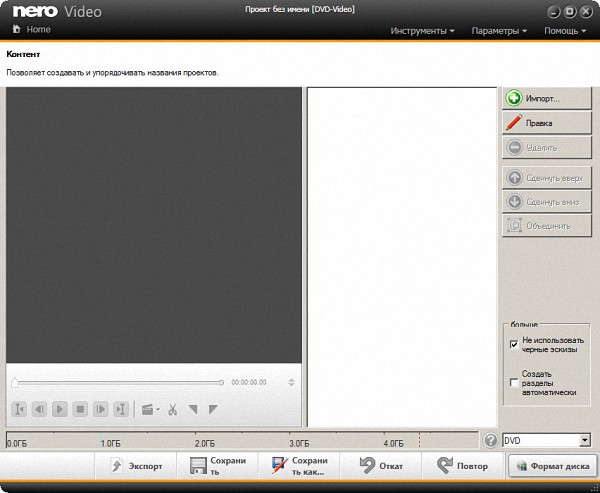Click the help question mark icon
Image resolution: width=600 pixels, height=493 pixels.
490,440
